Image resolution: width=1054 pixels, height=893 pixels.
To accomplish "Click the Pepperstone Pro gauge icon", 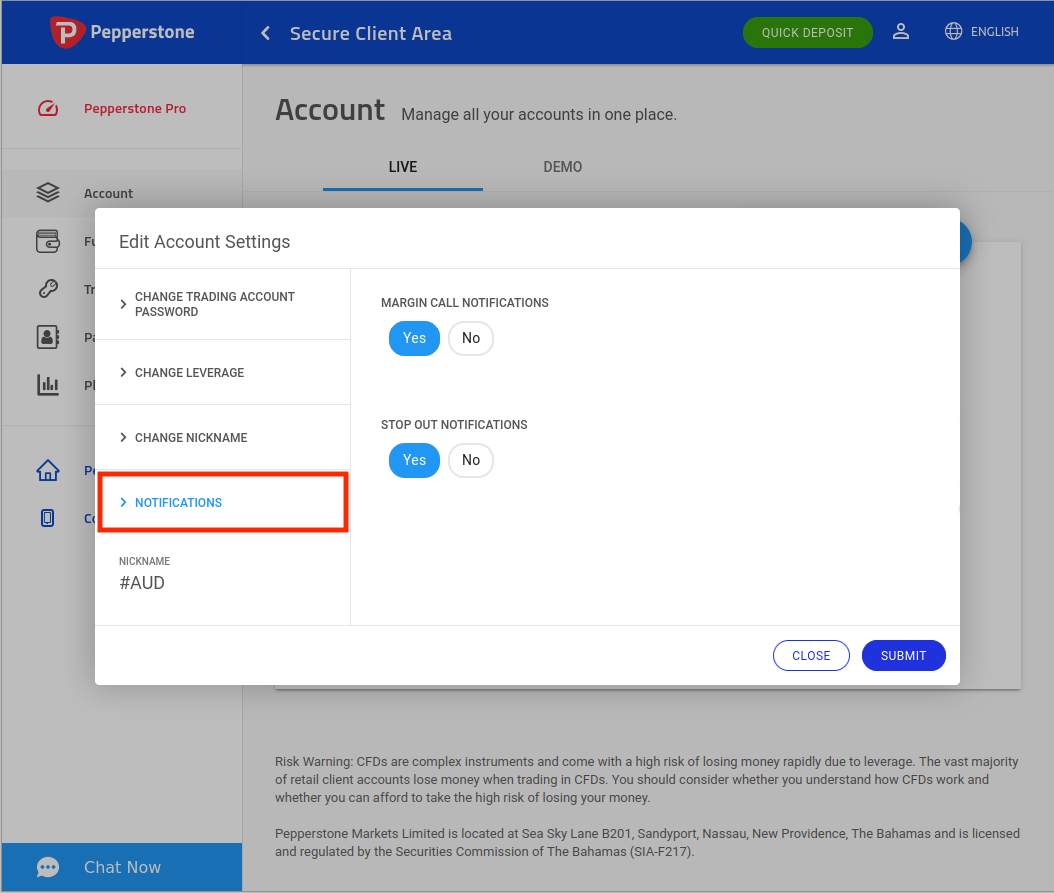I will (48, 108).
